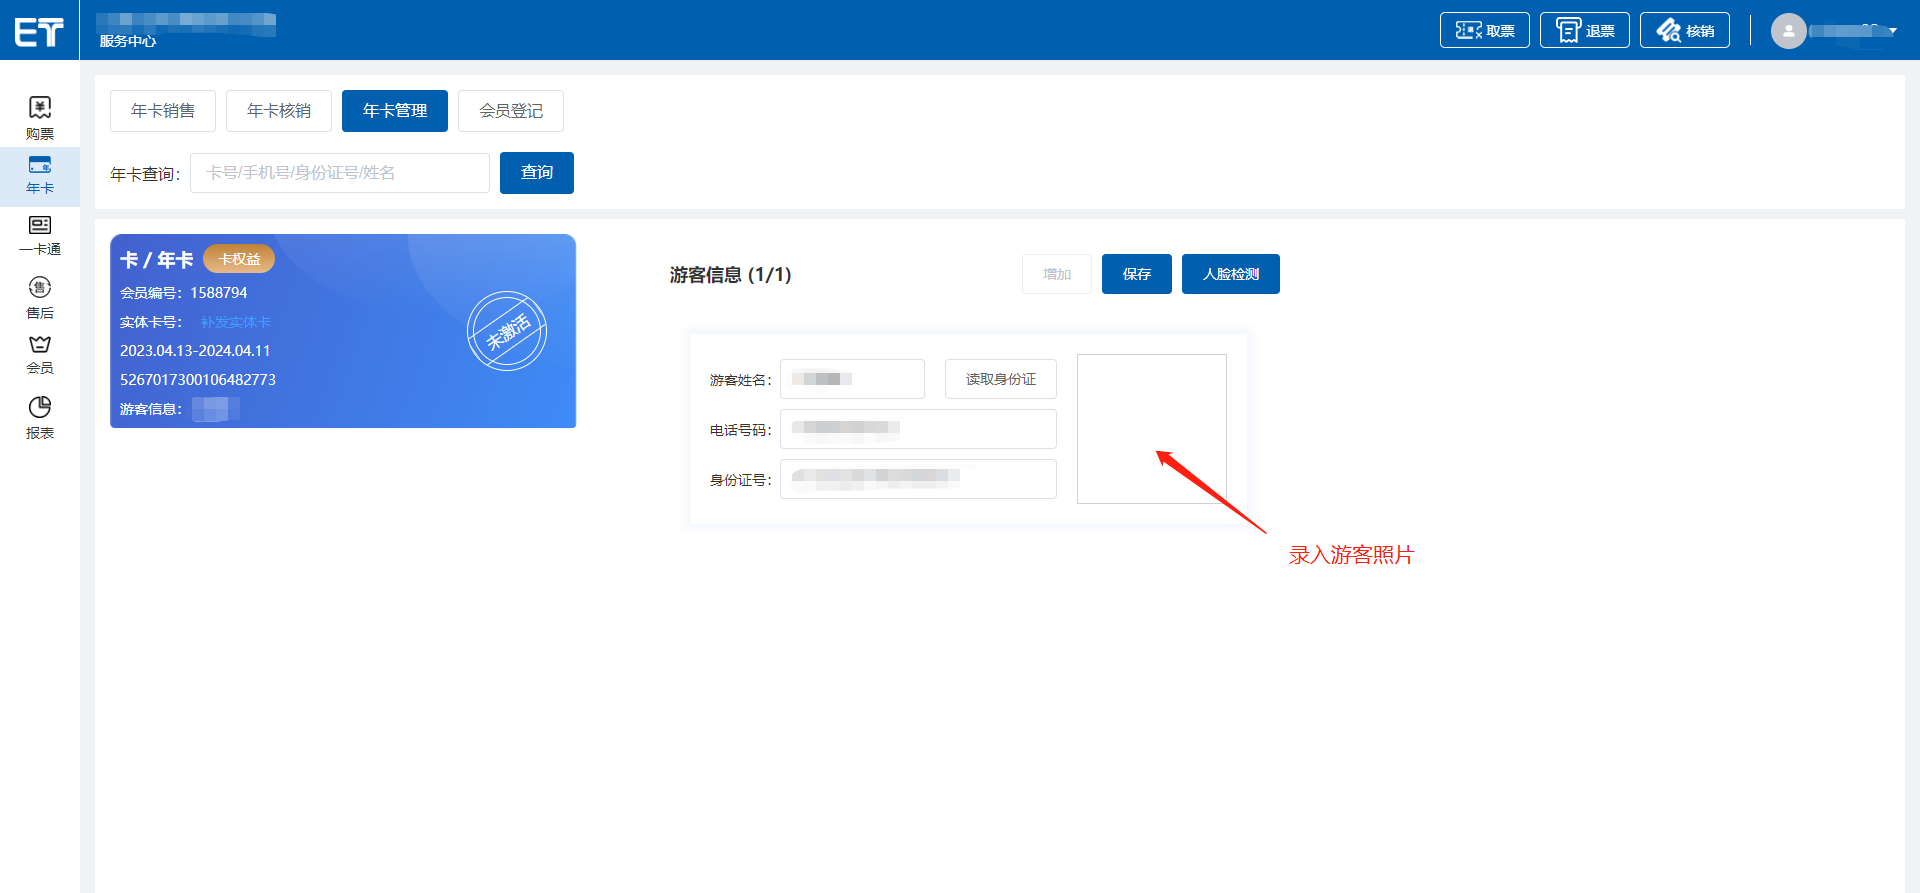This screenshot has width=1920, height=893.
Task: Open the 报表 reports sidebar icon
Action: click(40, 417)
